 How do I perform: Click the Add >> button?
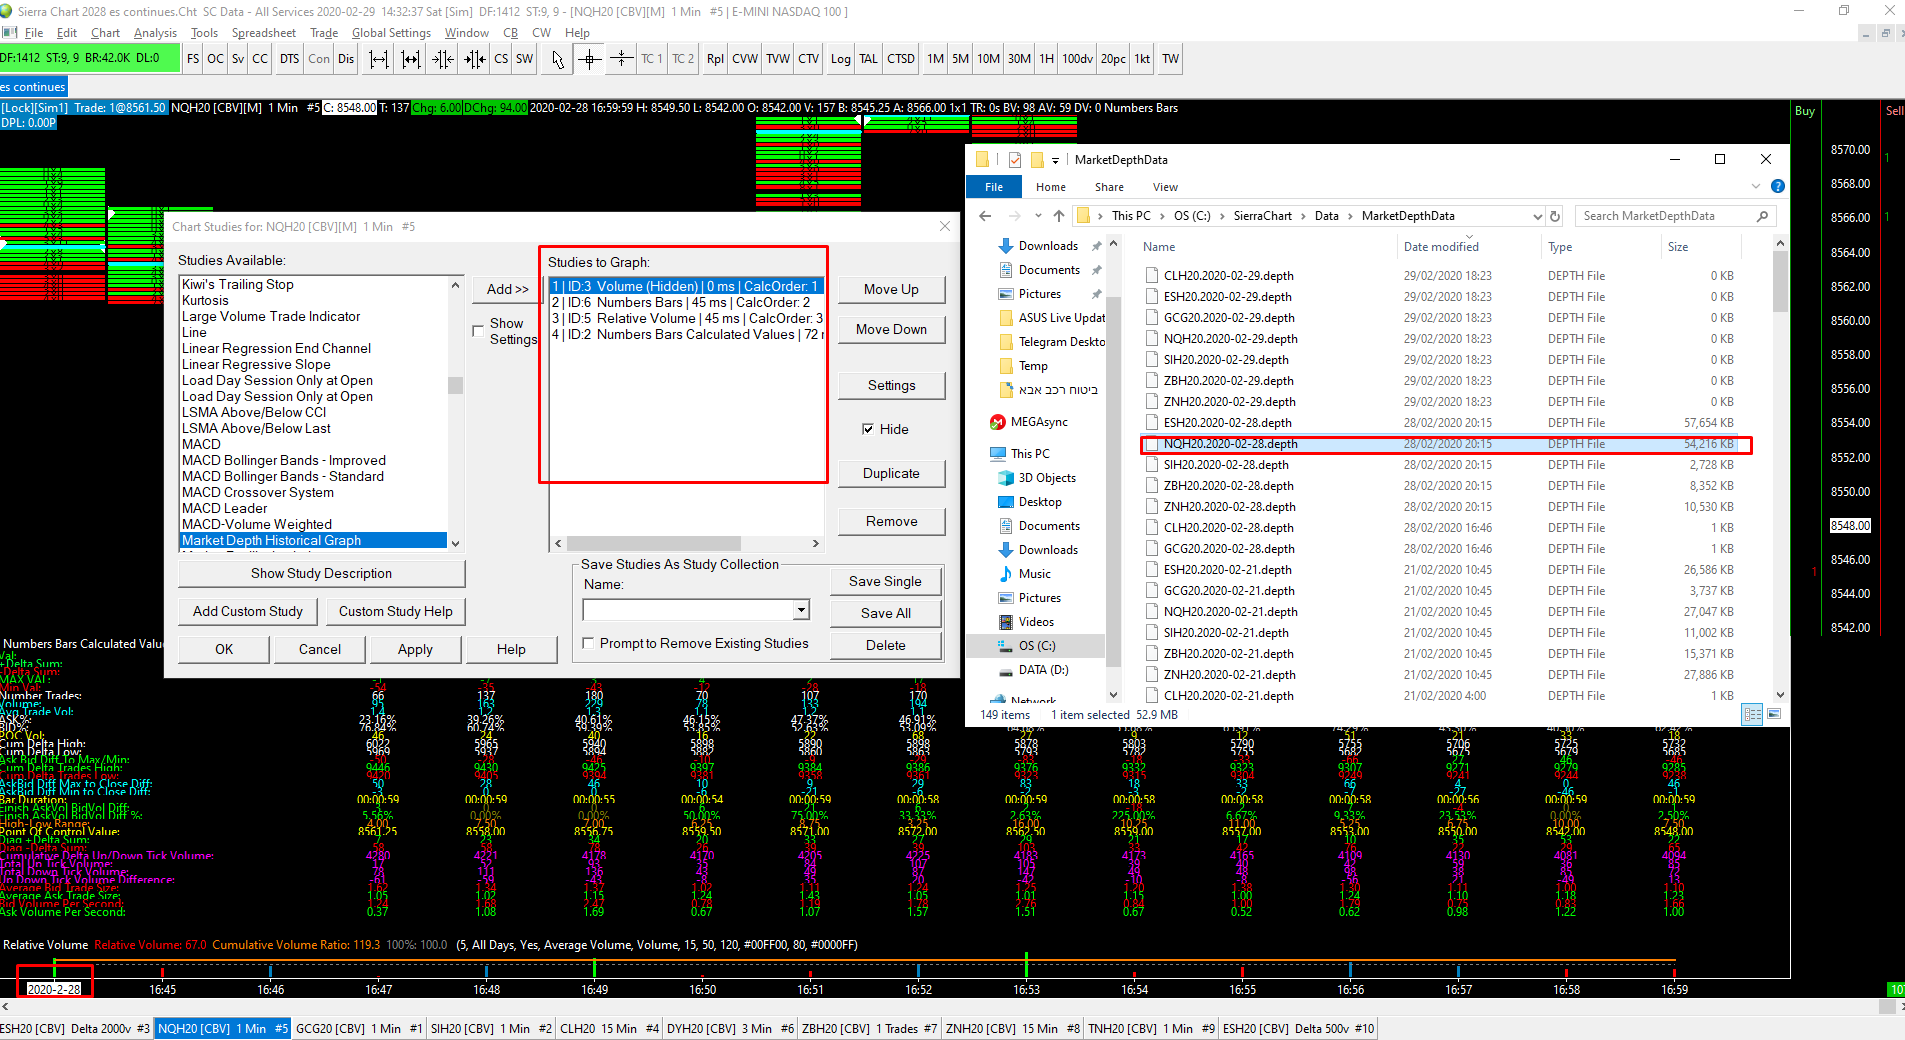coord(507,289)
